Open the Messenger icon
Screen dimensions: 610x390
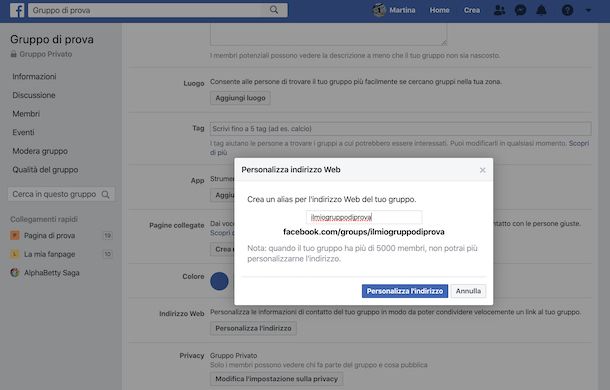click(x=520, y=10)
